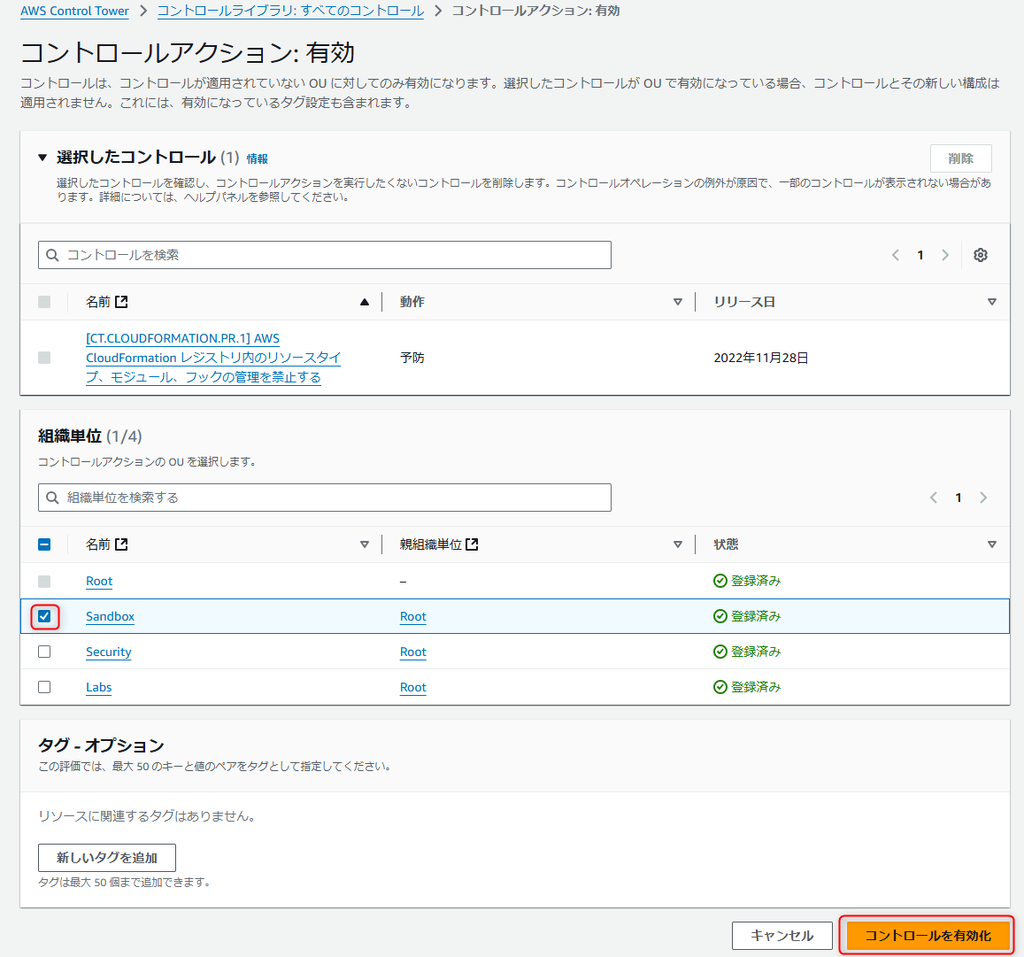The width and height of the screenshot is (1024, 957).
Task: Click the 2022年11月28日 release date cell
Action: coord(761,358)
